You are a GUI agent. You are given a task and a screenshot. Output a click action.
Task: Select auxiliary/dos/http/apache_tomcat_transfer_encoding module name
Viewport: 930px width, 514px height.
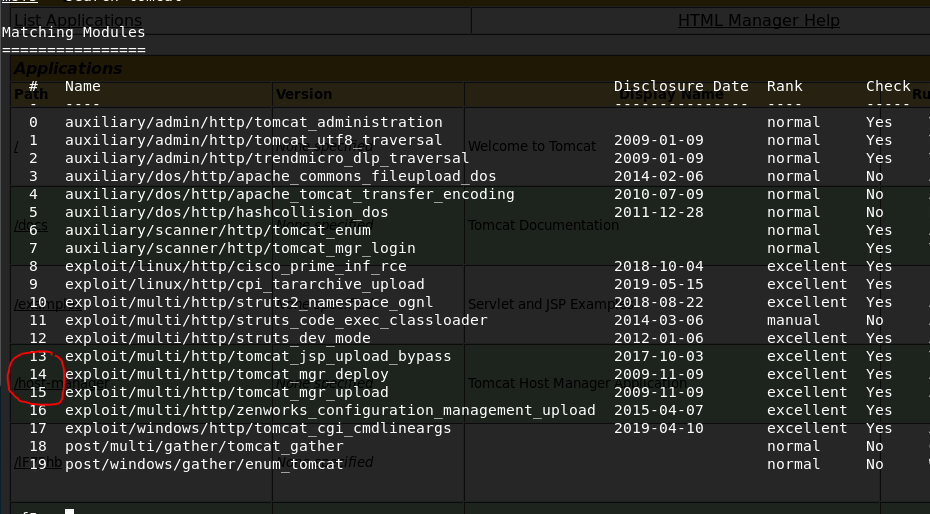coord(289,194)
